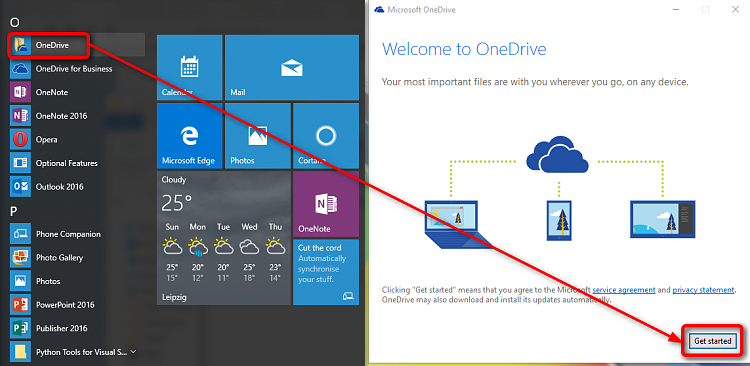Click the Get started button
Image resolution: width=750 pixels, height=366 pixels.
713,341
